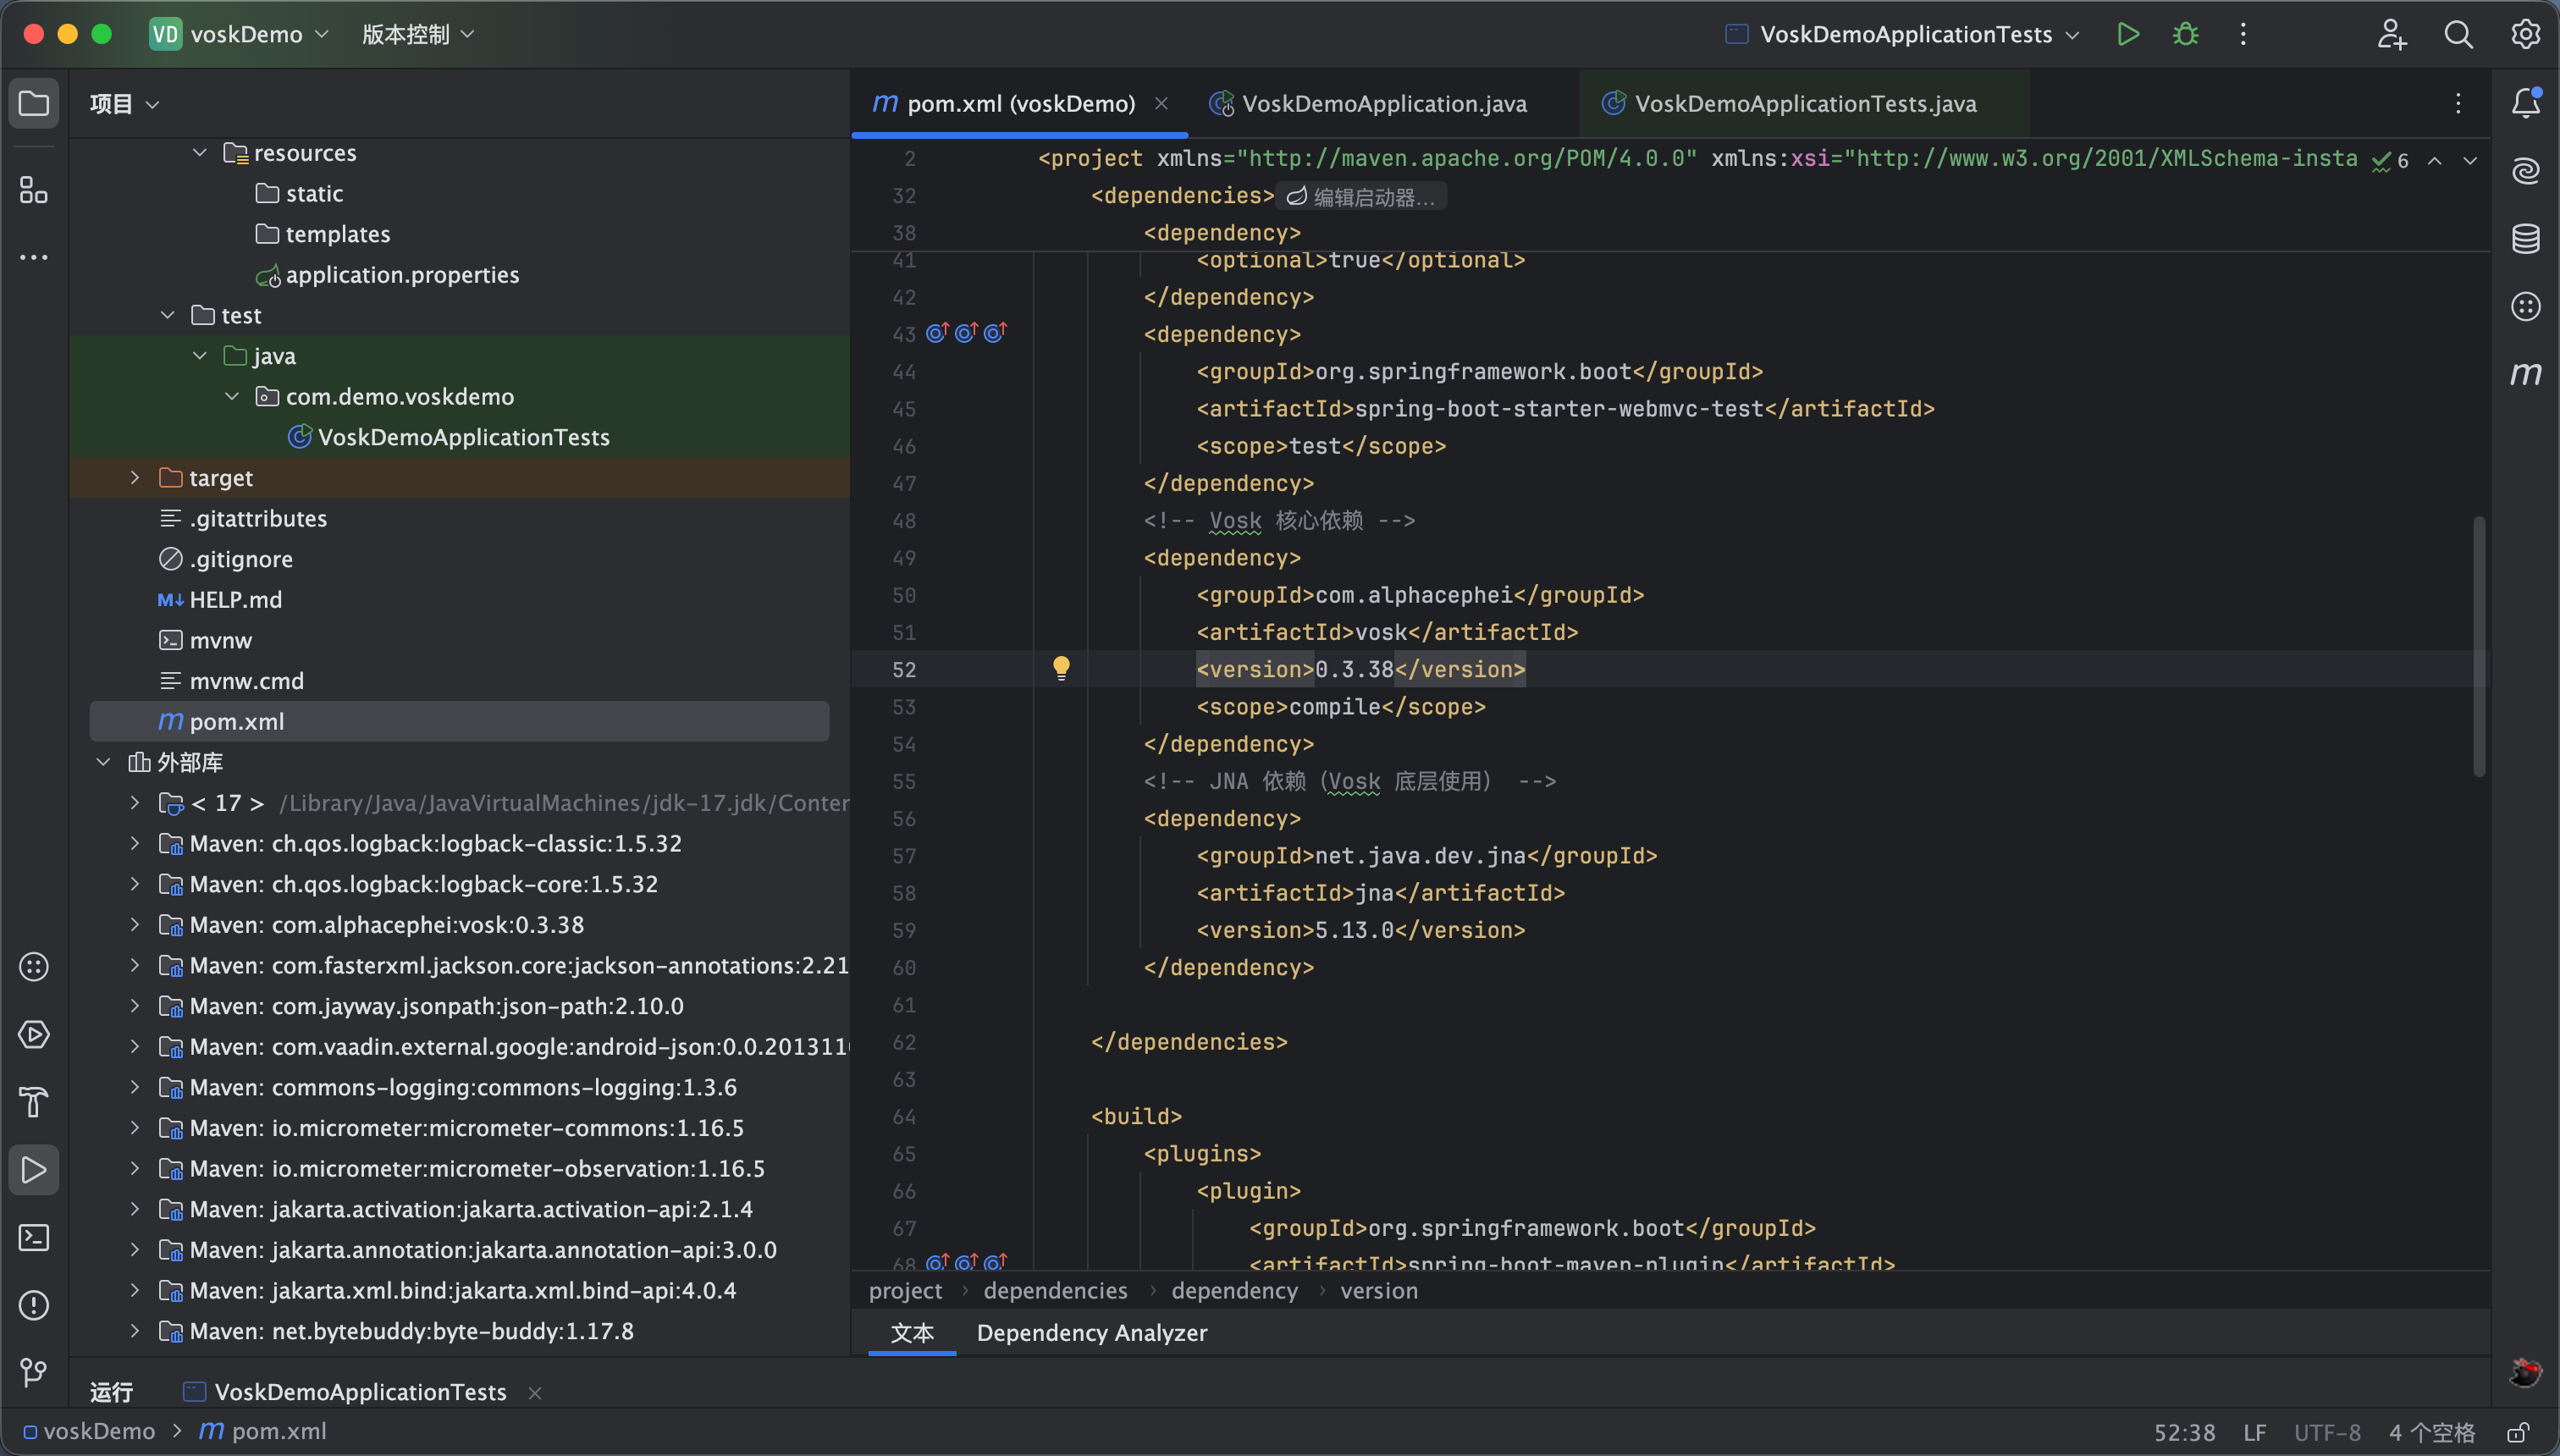
Task: Collapse the 外部库 external libraries node
Action: point(103,762)
